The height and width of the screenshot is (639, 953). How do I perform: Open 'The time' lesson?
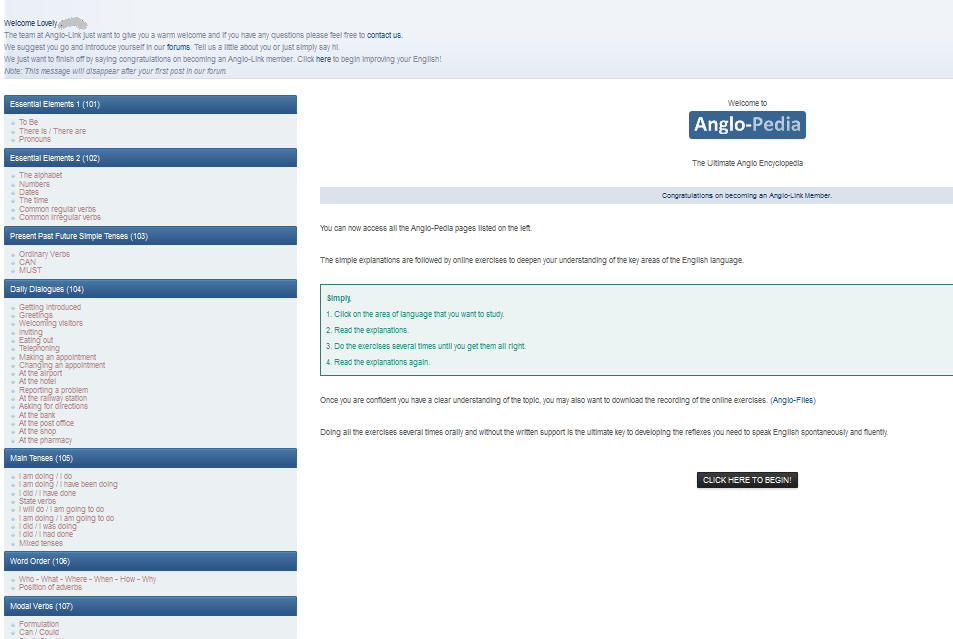(33, 200)
